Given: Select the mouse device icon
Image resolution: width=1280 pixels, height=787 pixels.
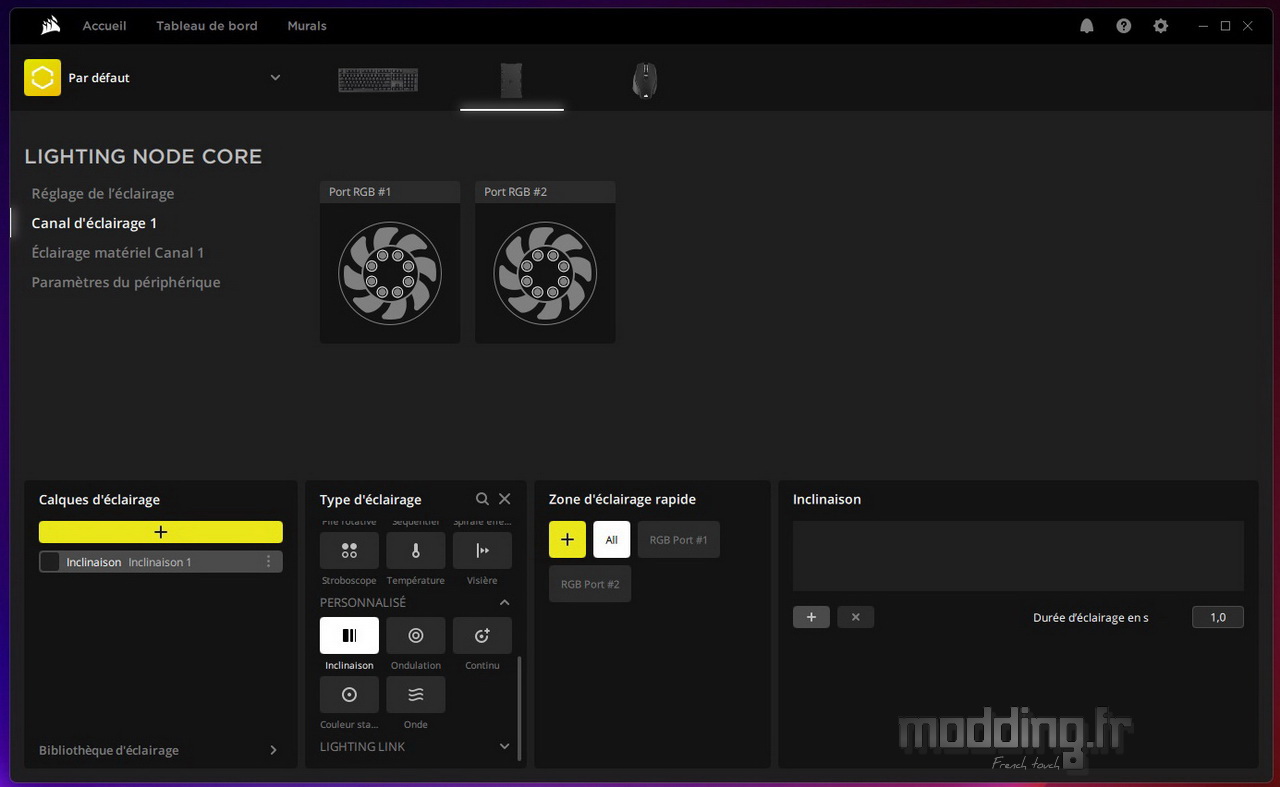Looking at the screenshot, I should [x=645, y=80].
